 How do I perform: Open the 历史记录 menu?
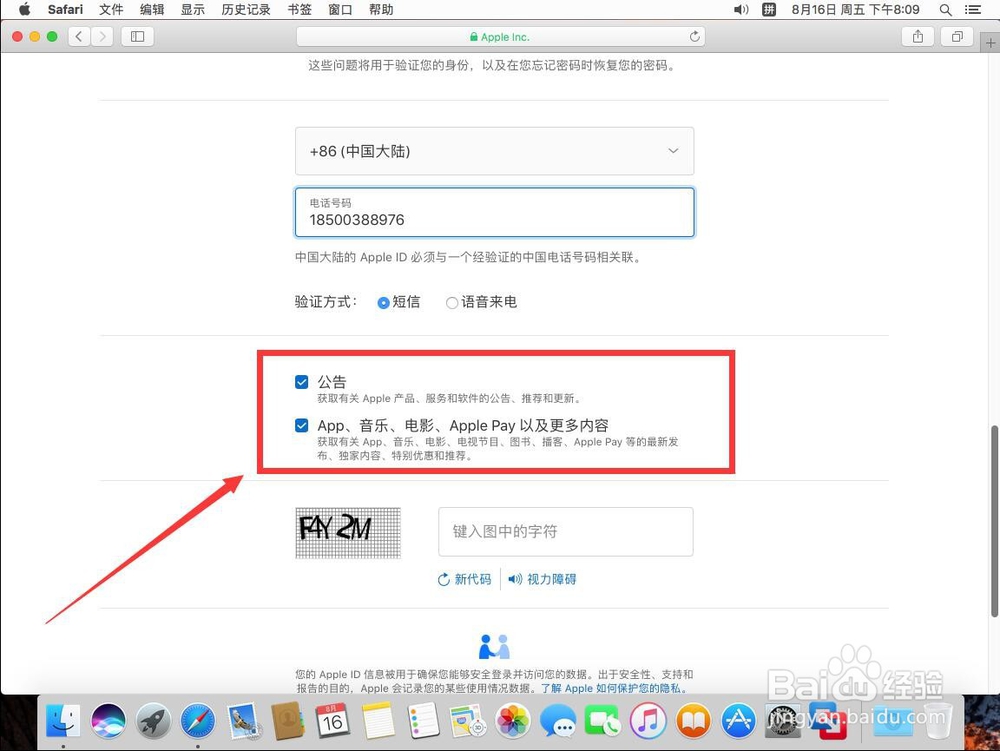pyautogui.click(x=246, y=10)
